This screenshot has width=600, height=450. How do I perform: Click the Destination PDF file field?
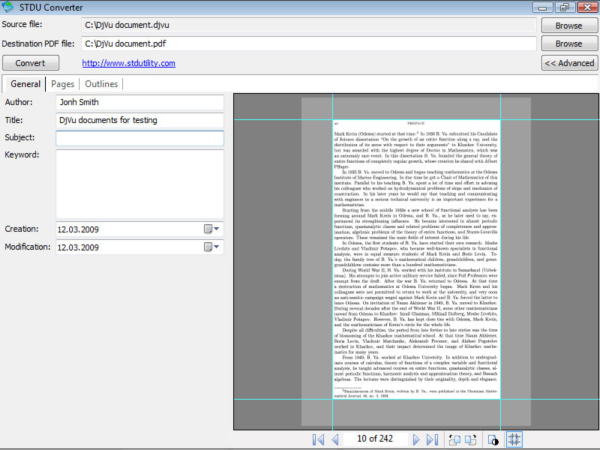308,44
